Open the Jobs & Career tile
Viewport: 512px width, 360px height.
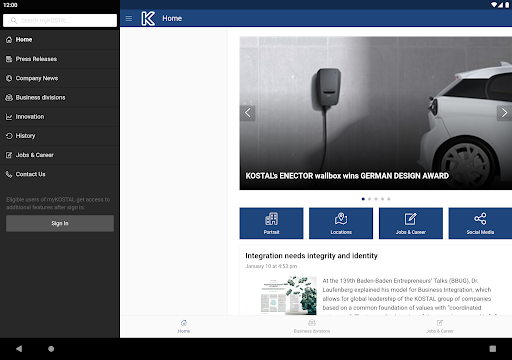click(x=411, y=223)
